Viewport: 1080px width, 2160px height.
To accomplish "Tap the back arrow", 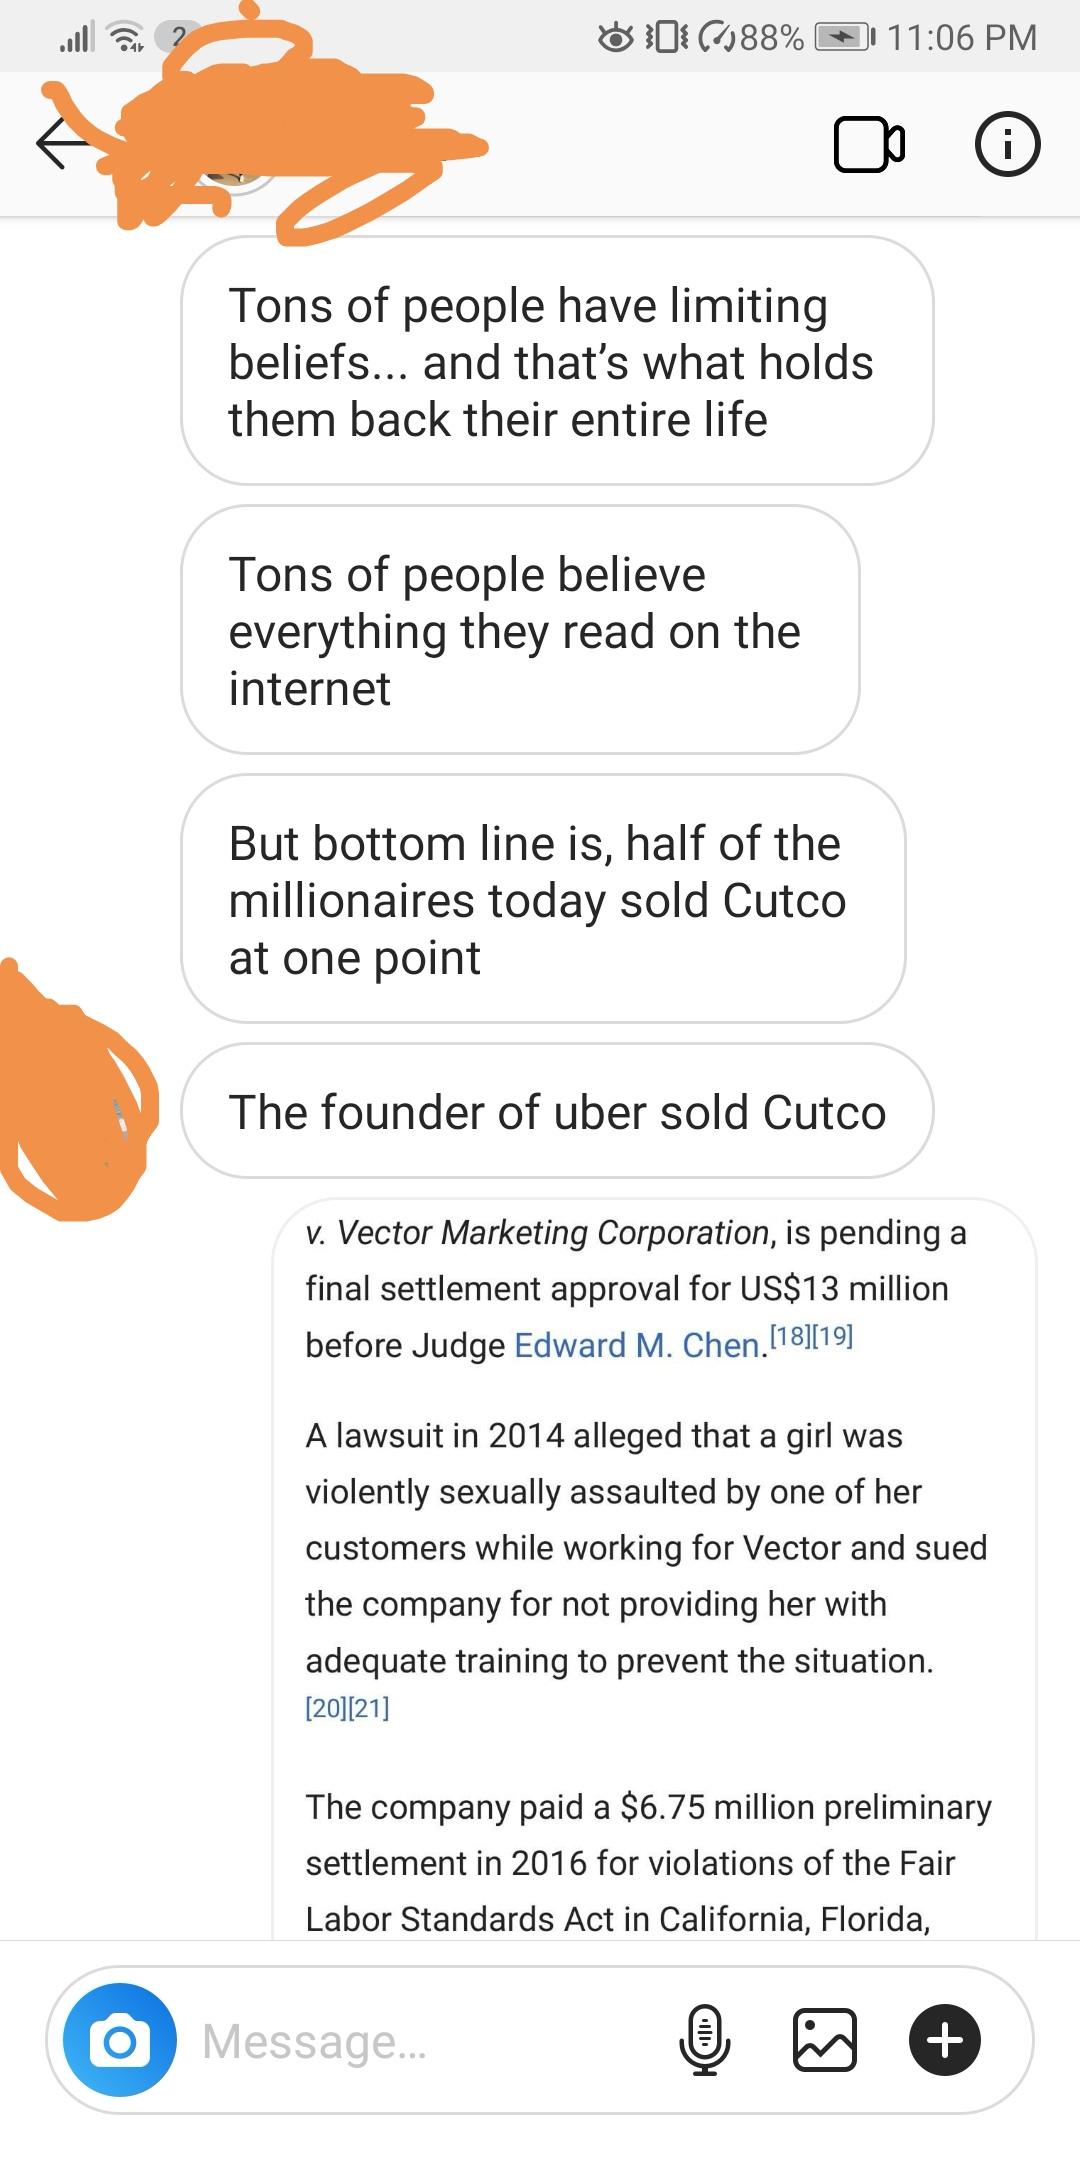I will click(62, 143).
